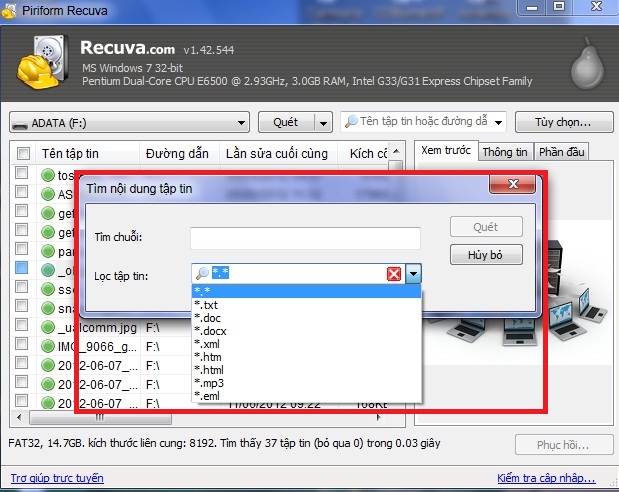Choose the *.mp3 filter option

tap(306, 383)
